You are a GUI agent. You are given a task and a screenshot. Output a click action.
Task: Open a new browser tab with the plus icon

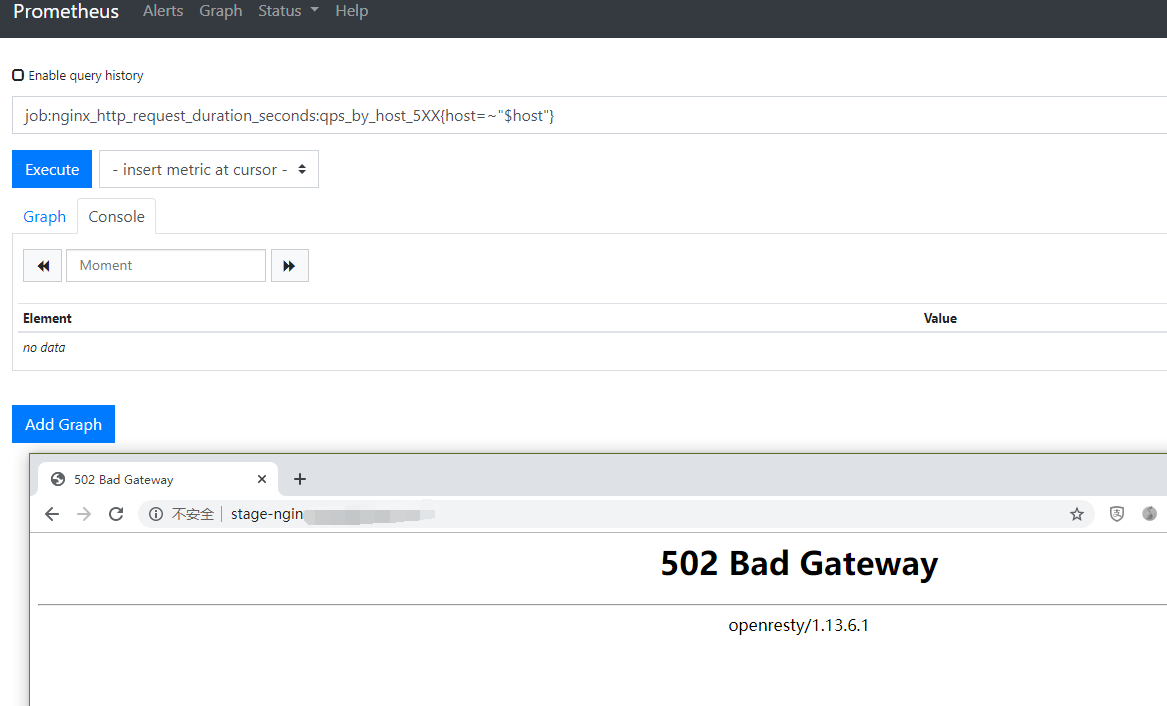point(300,479)
